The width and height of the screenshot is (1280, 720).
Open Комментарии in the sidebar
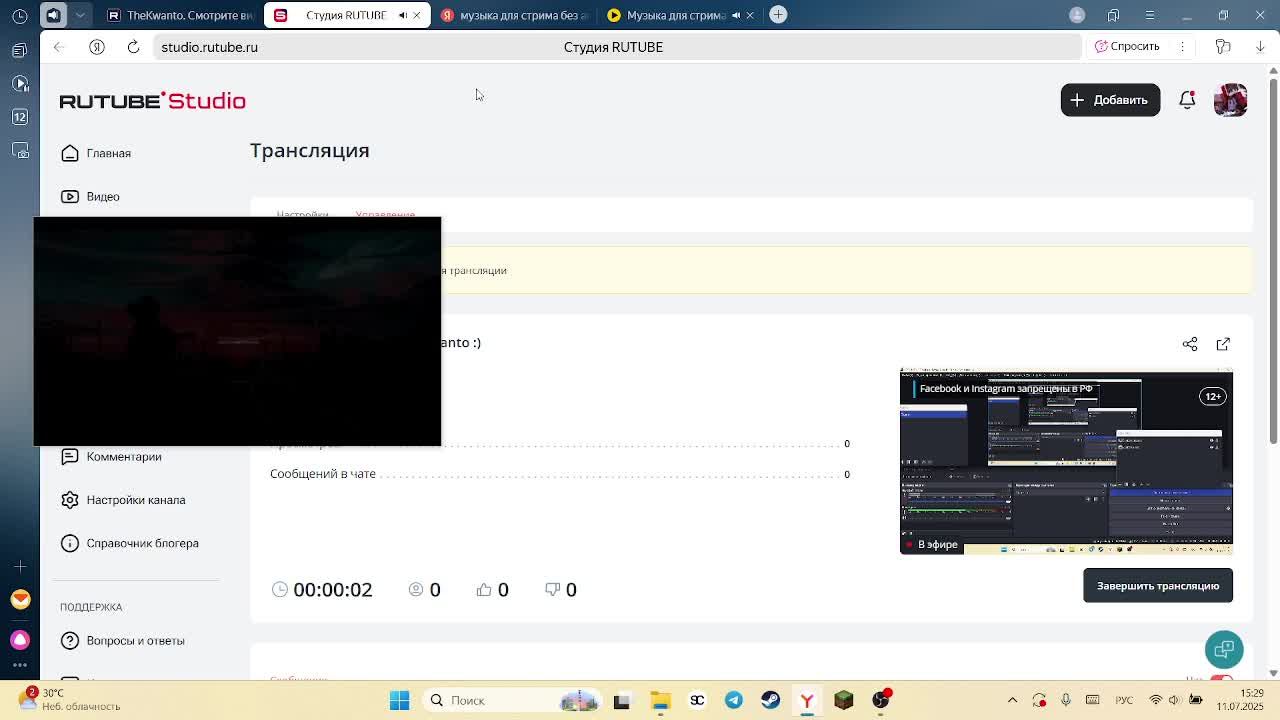tap(111, 456)
